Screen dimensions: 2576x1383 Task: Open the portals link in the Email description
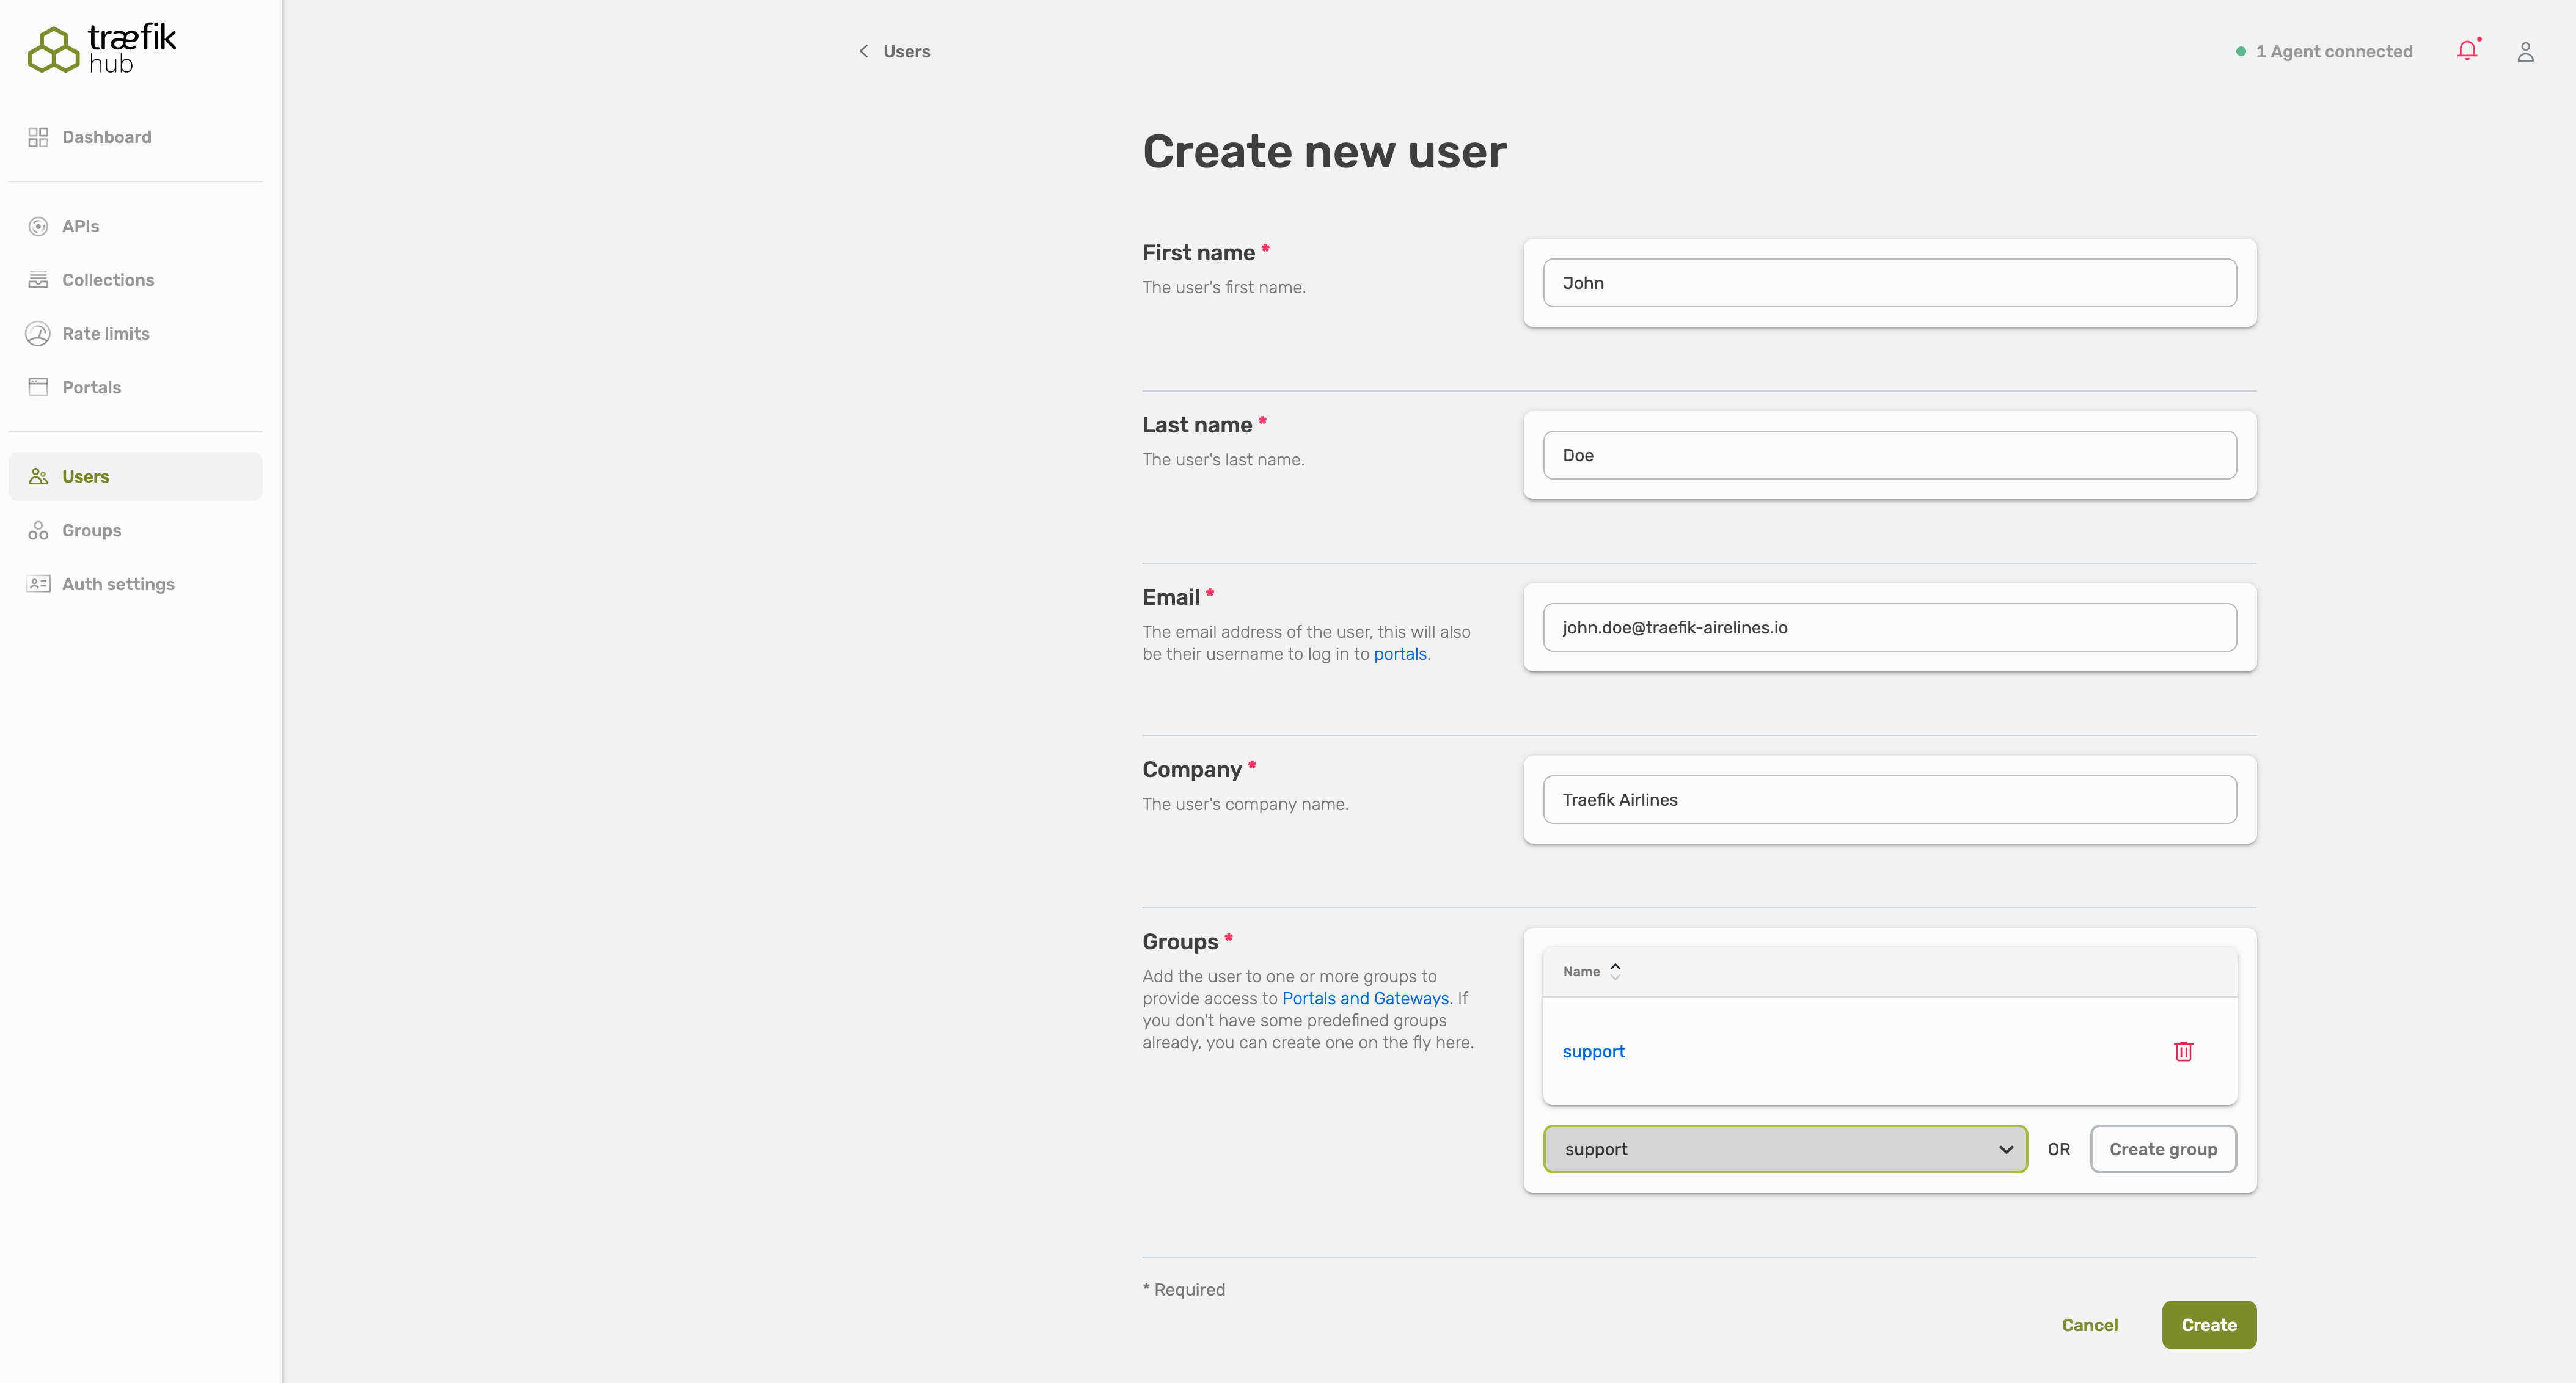1400,654
